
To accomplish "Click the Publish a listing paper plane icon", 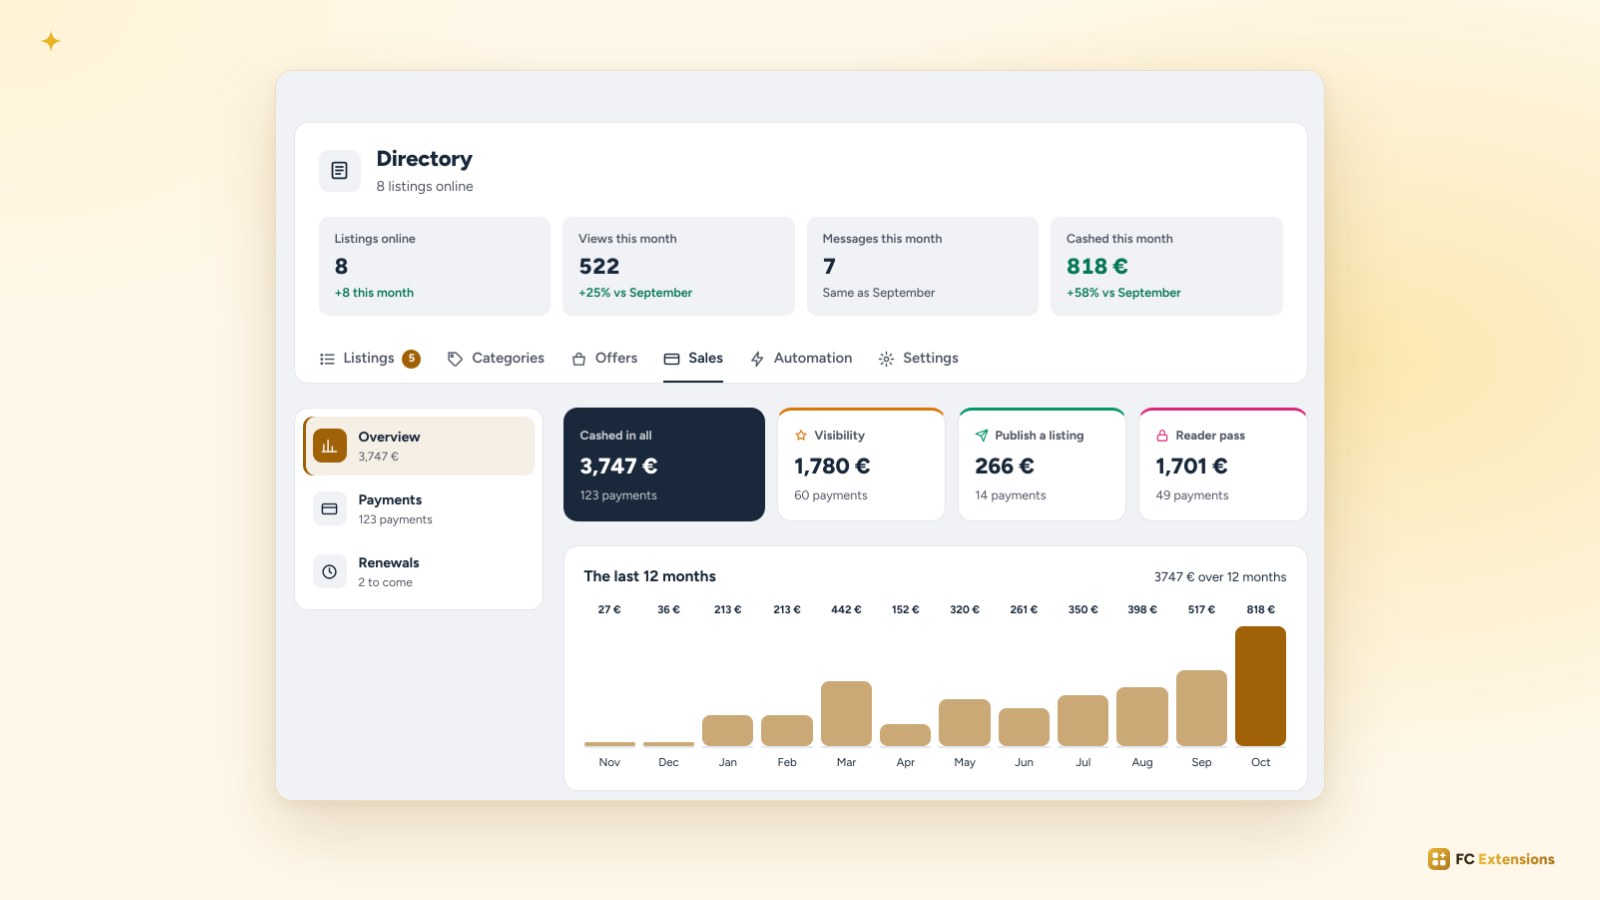I will click(982, 435).
